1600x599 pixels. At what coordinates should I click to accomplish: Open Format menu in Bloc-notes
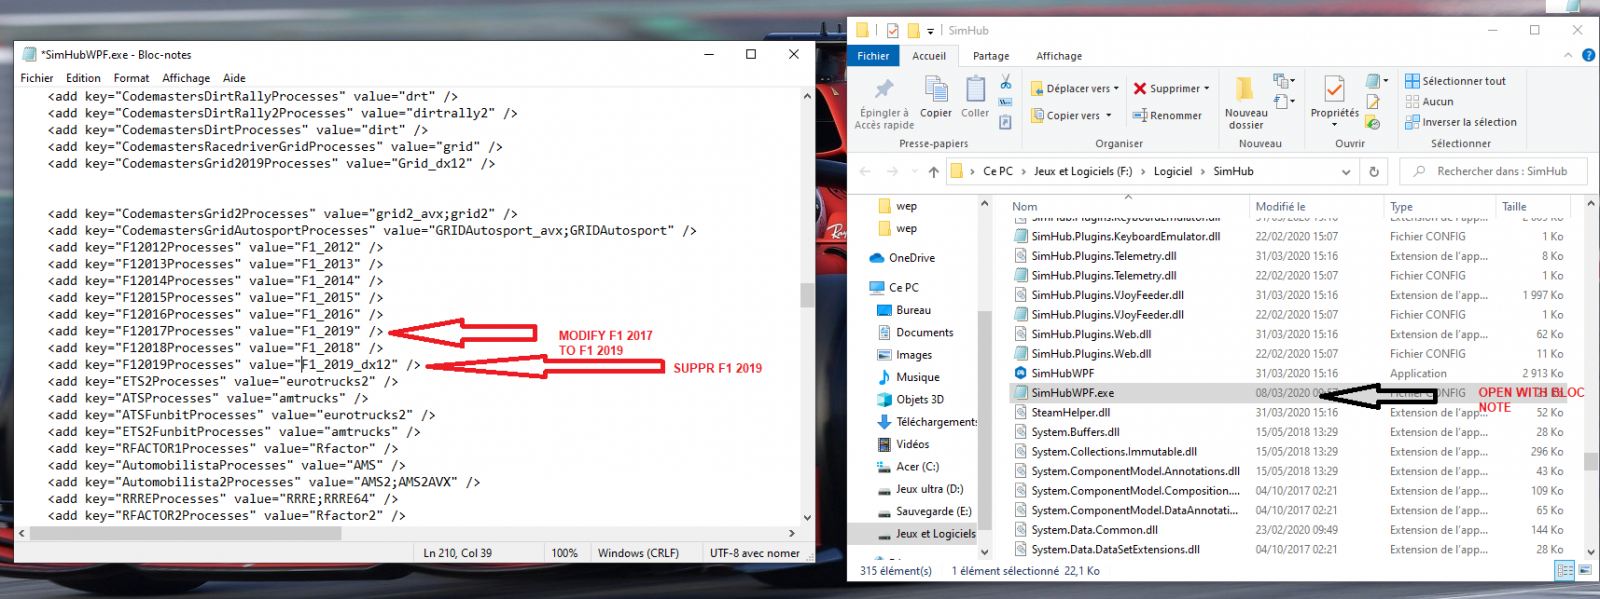coord(131,78)
